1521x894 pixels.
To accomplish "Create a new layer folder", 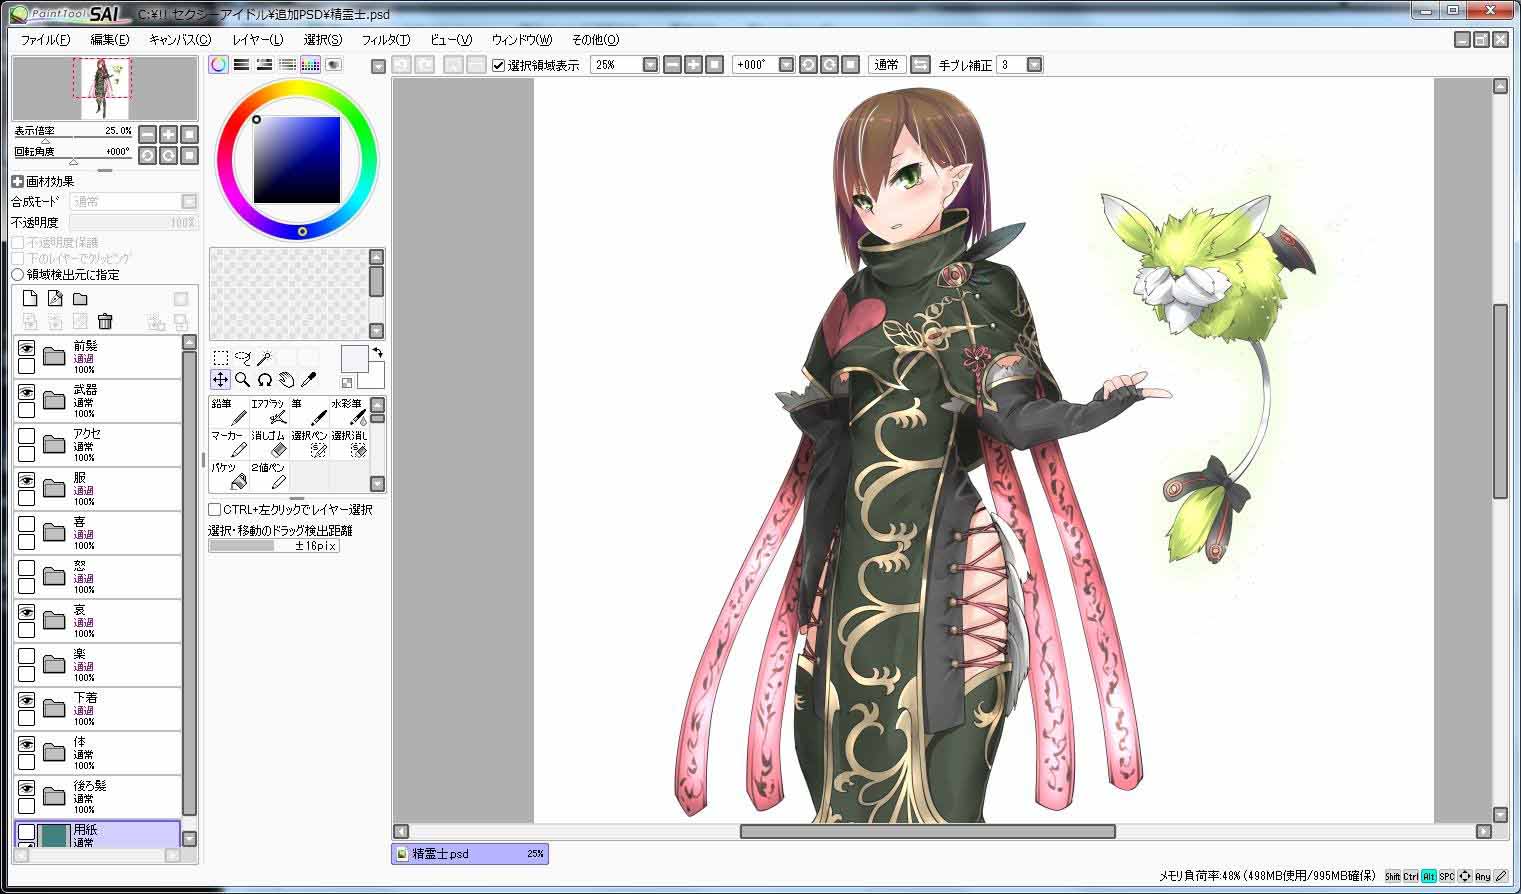I will [x=80, y=299].
